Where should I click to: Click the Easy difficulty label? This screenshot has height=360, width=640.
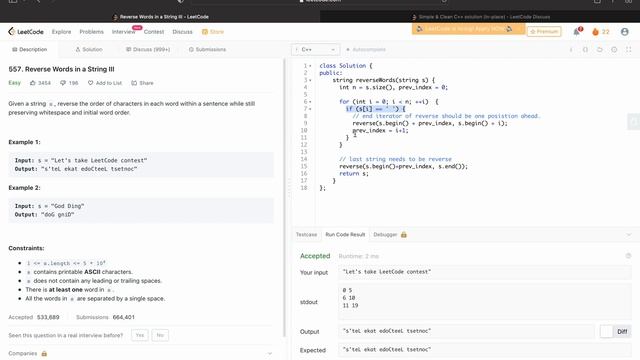pyautogui.click(x=15, y=83)
